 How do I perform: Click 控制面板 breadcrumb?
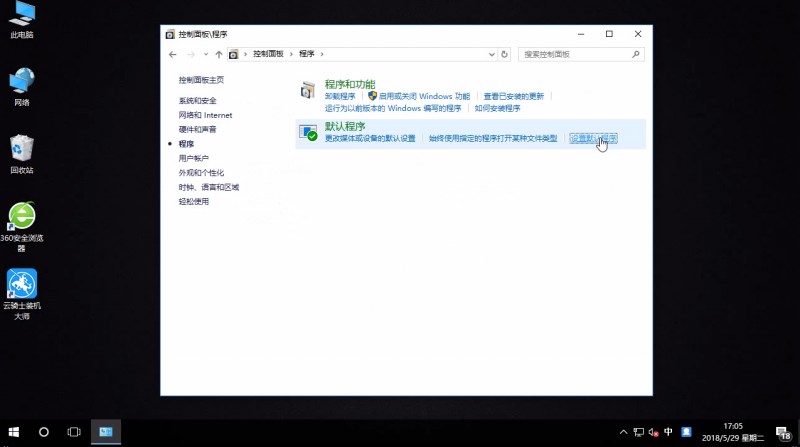(268, 54)
